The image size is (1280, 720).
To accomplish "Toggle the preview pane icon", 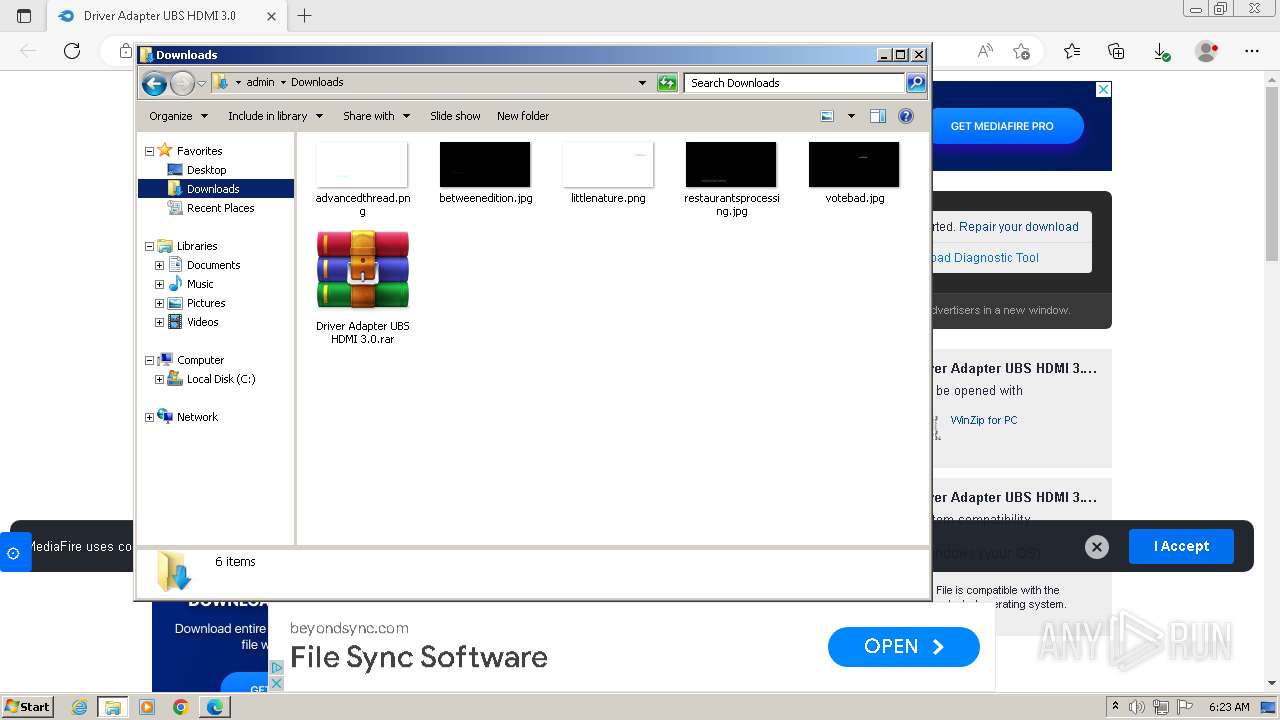I will coord(878,116).
